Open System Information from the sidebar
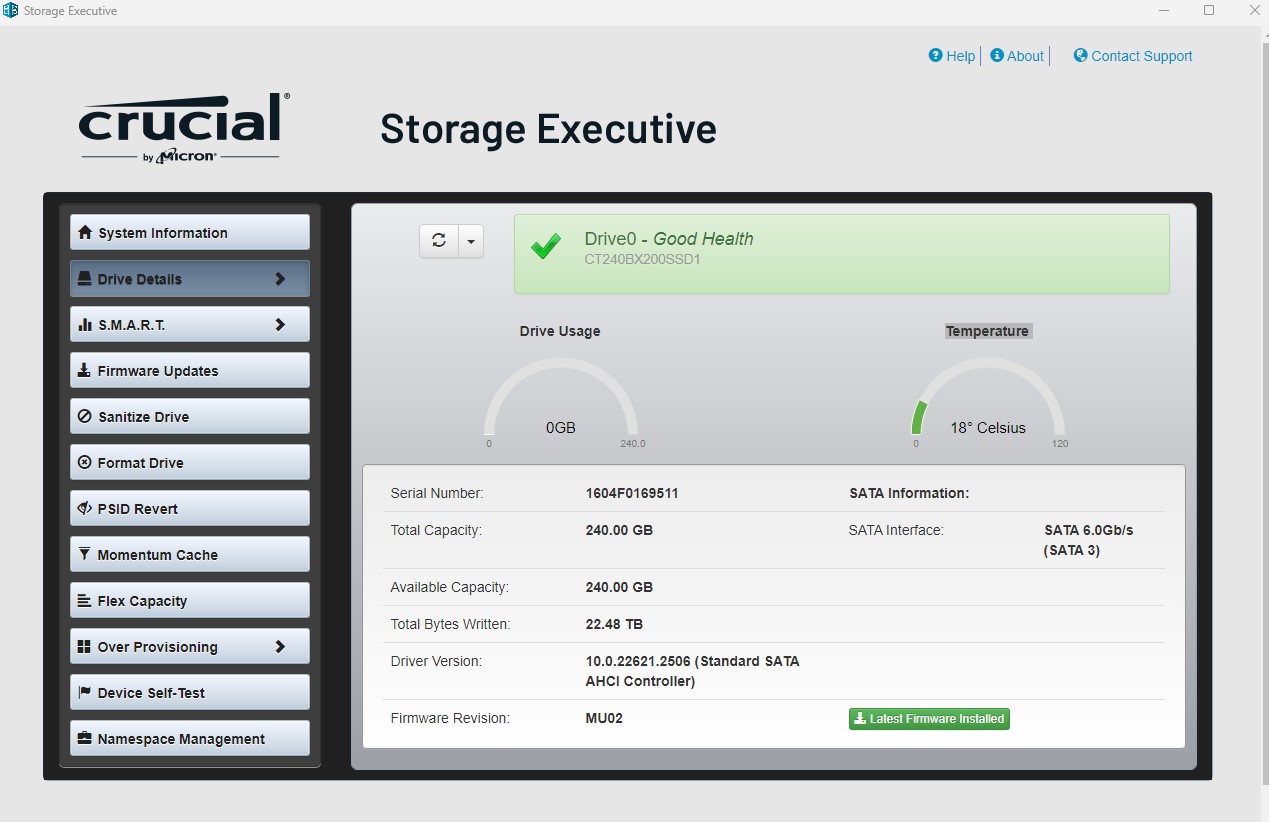 coord(189,233)
